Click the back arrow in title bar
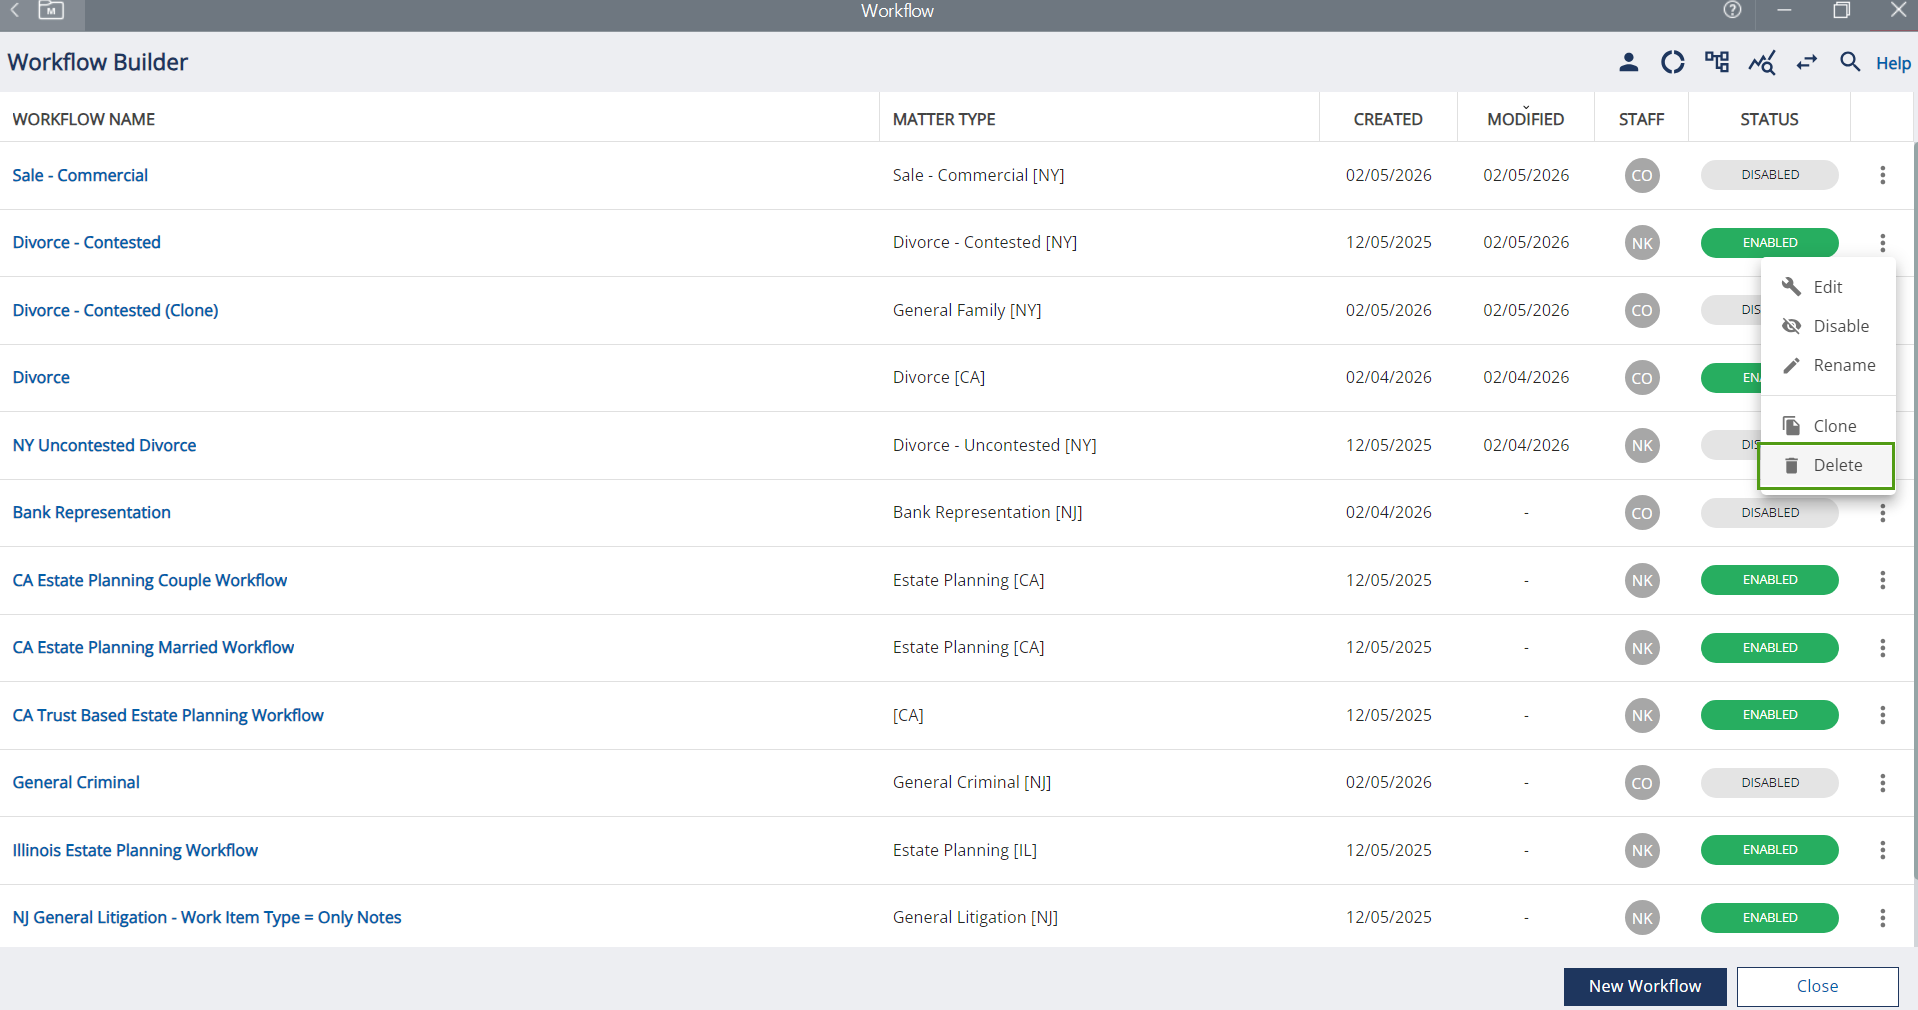Screen dimensions: 1918x1010 tap(15, 11)
